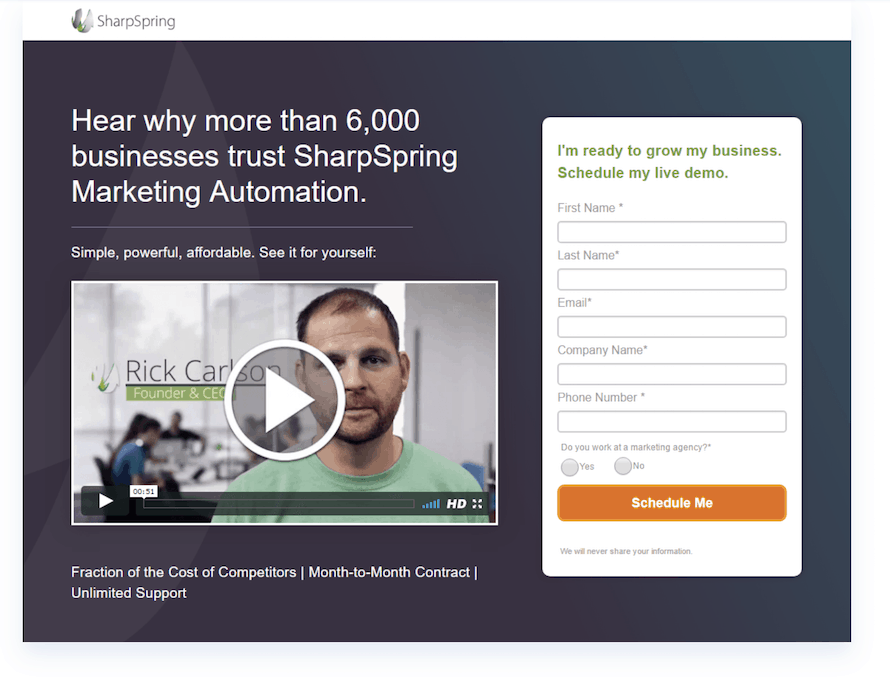Click the Last Name input field

click(671, 279)
